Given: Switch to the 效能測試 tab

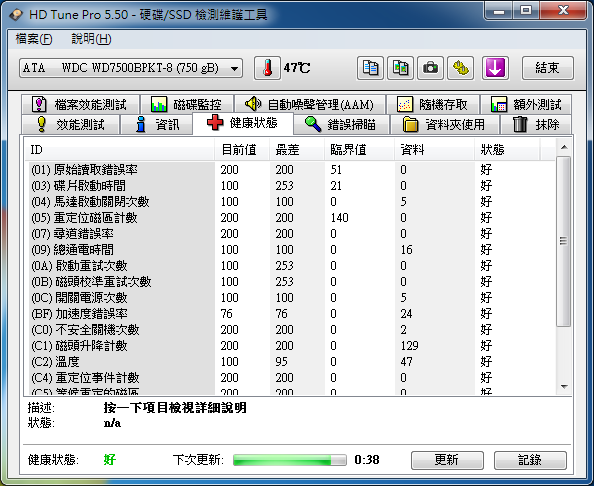Looking at the screenshot, I should 70,124.
